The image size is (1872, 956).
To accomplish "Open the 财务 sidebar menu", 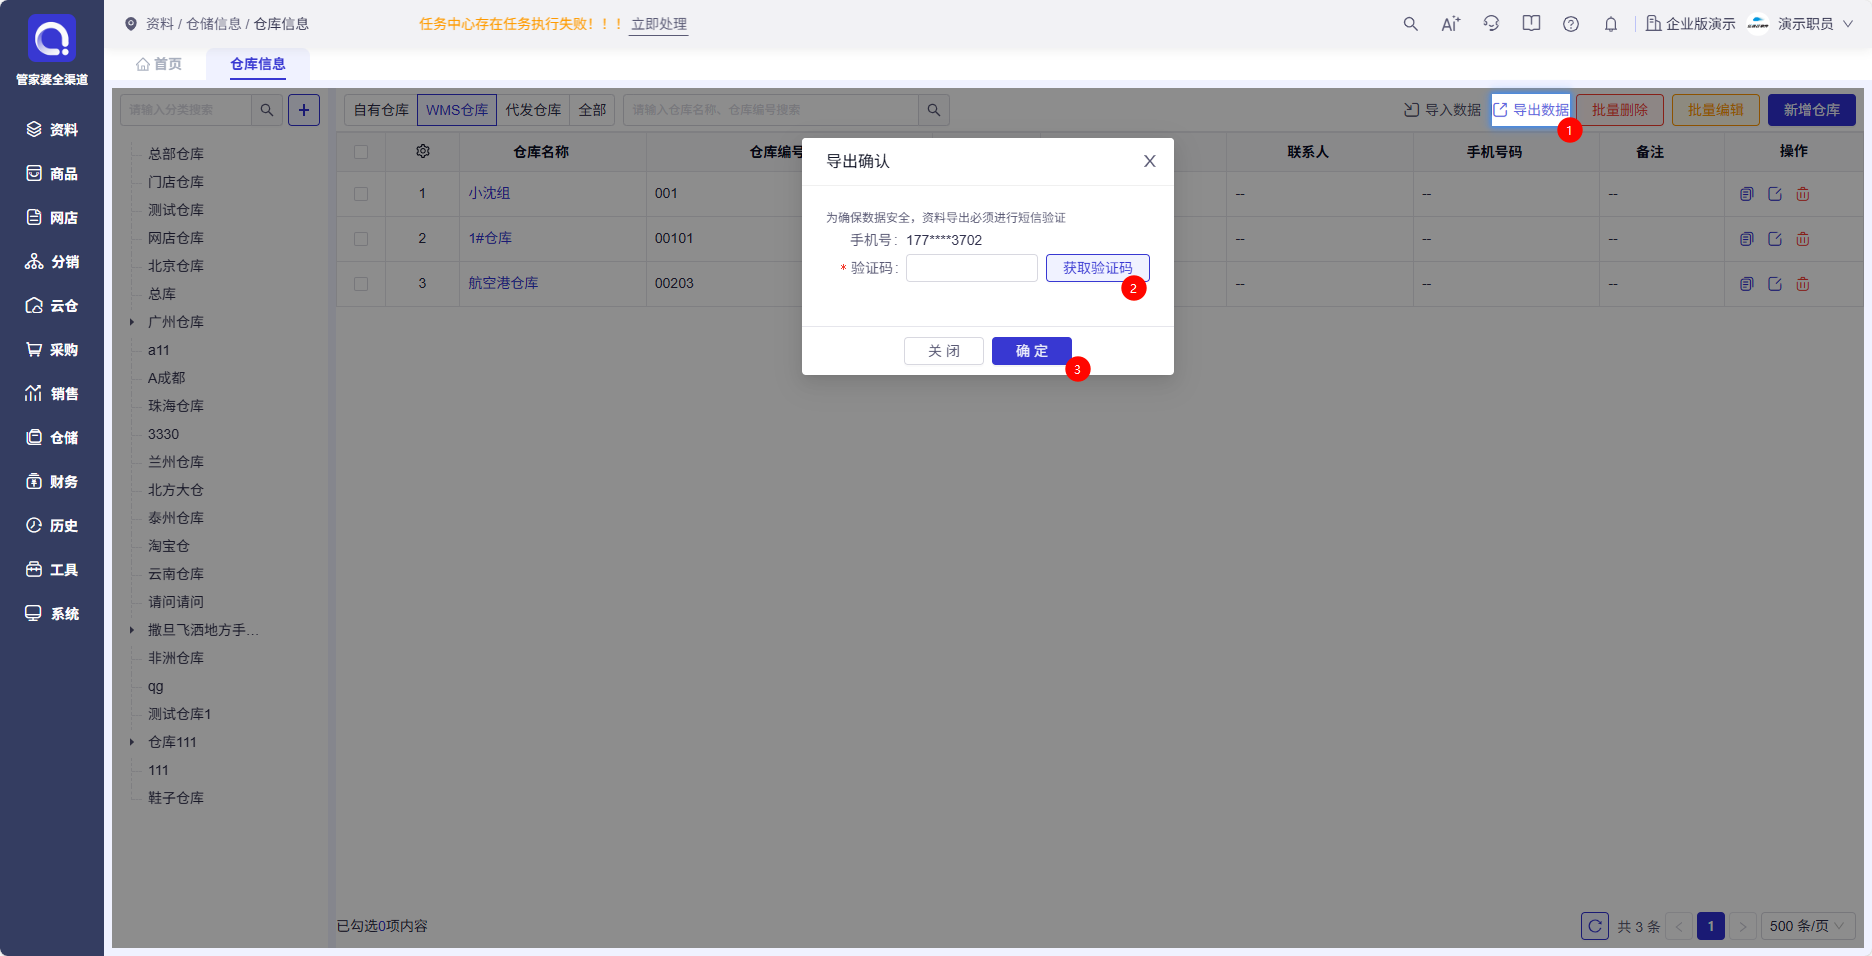I will 52,482.
